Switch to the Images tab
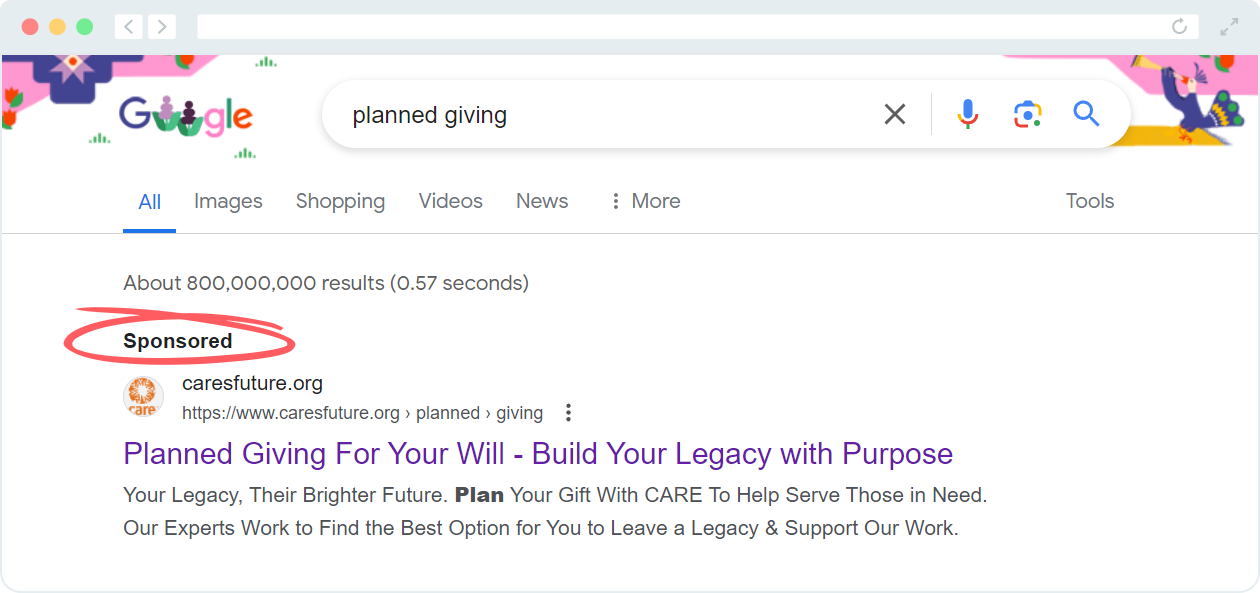Image resolution: width=1260 pixels, height=593 pixels. [228, 201]
